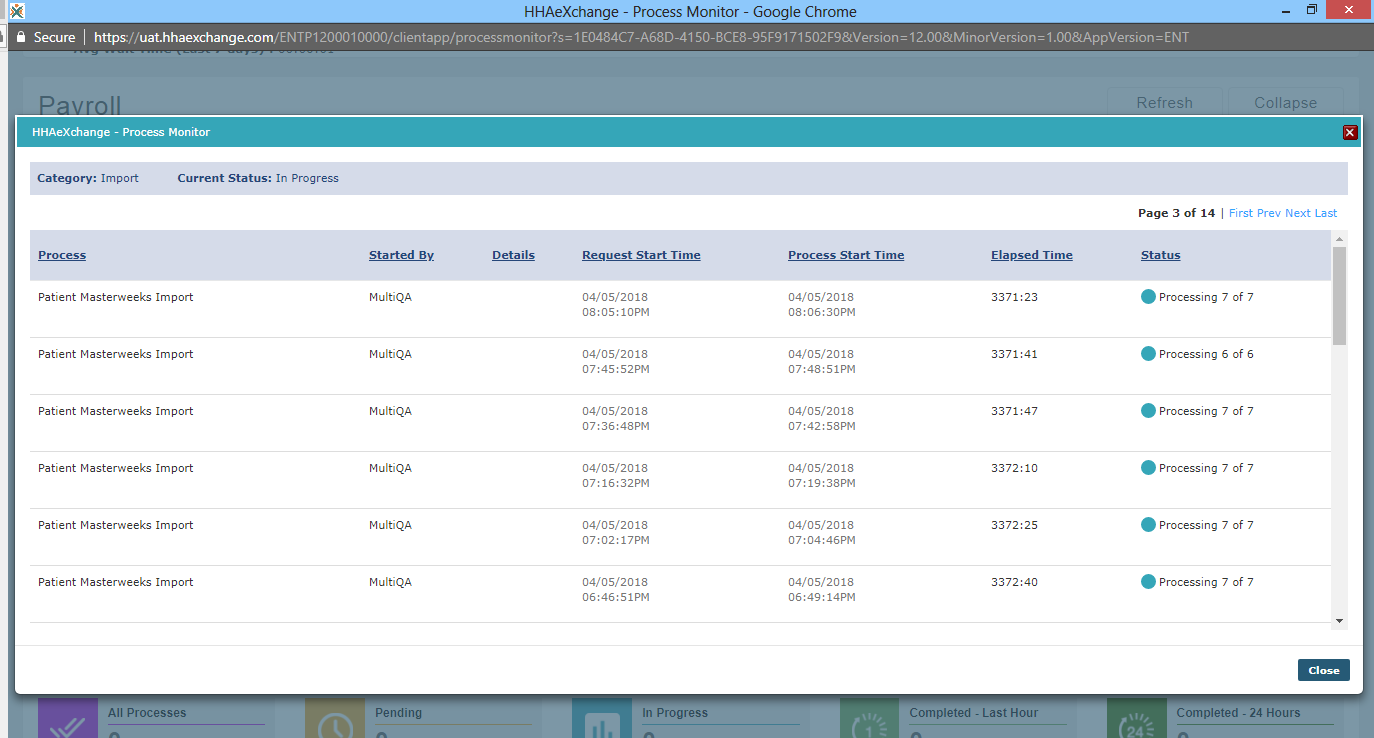Click 'Category: Import' label
Viewport: 1374px width, 738px height.
tap(88, 178)
